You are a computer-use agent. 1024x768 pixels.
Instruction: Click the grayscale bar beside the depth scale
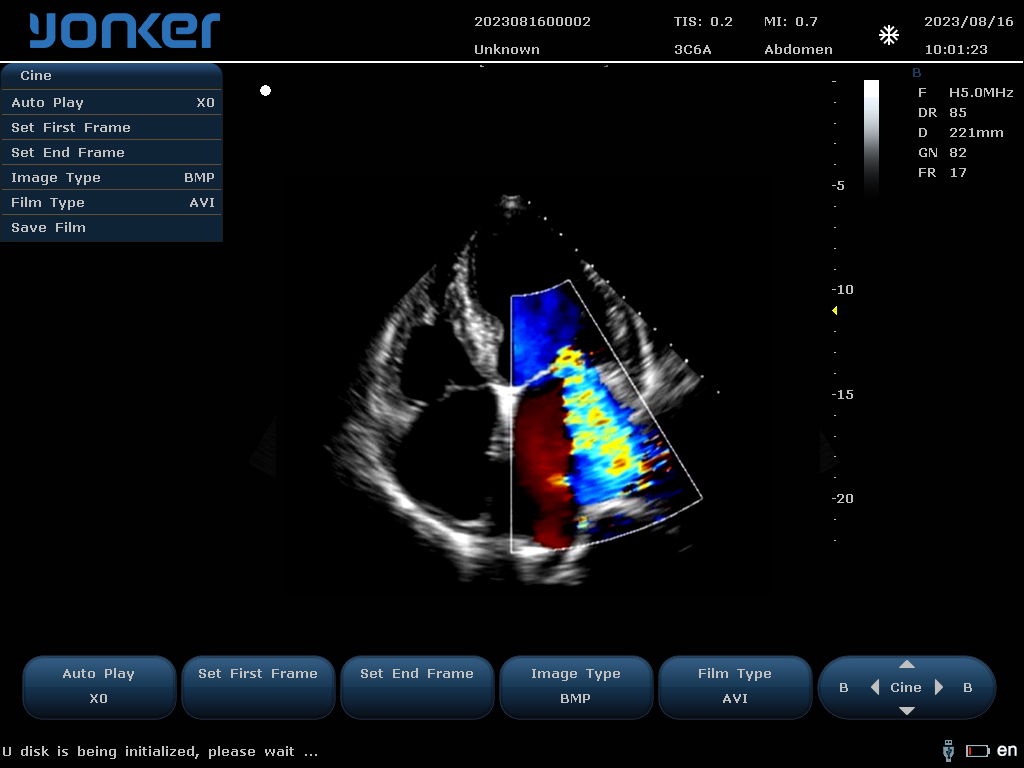(x=871, y=137)
